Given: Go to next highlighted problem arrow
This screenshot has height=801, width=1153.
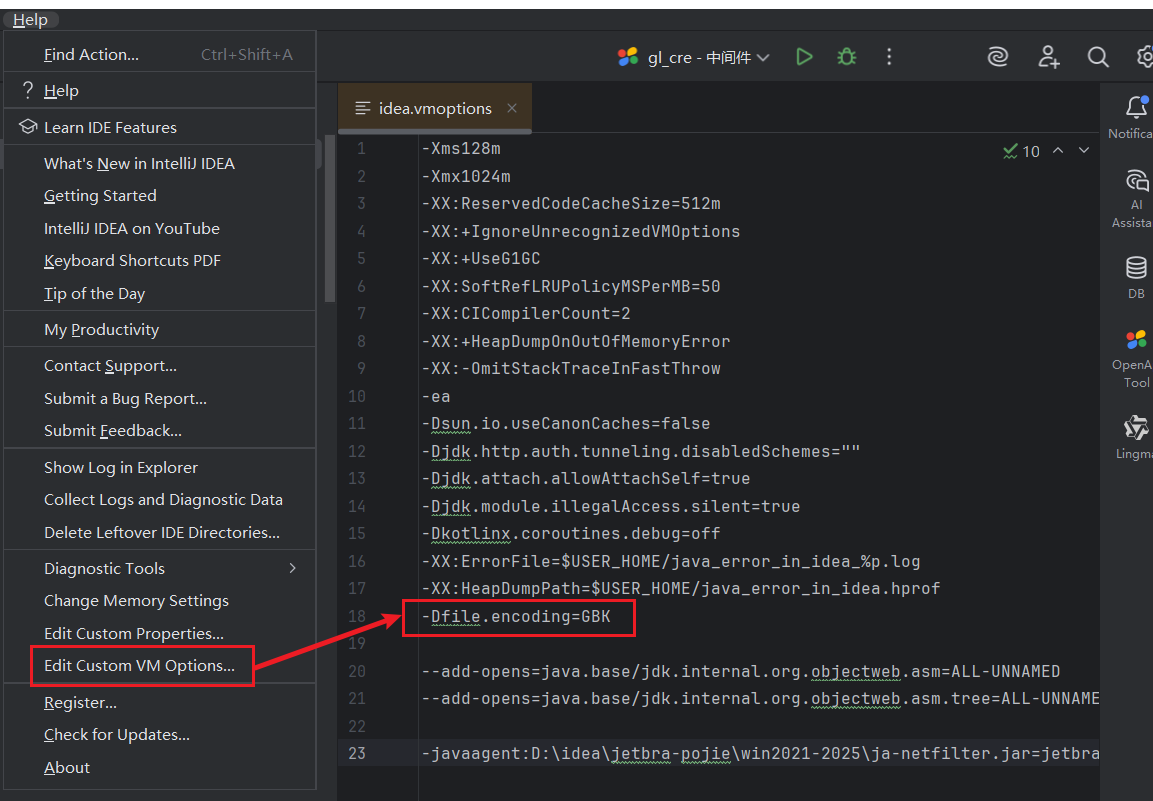Looking at the screenshot, I should pyautogui.click(x=1084, y=150).
